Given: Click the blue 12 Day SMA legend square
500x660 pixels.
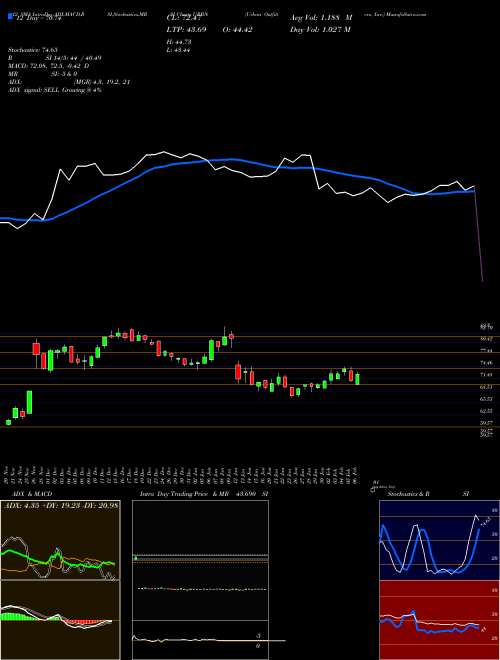Looking at the screenshot, I should [10, 17].
